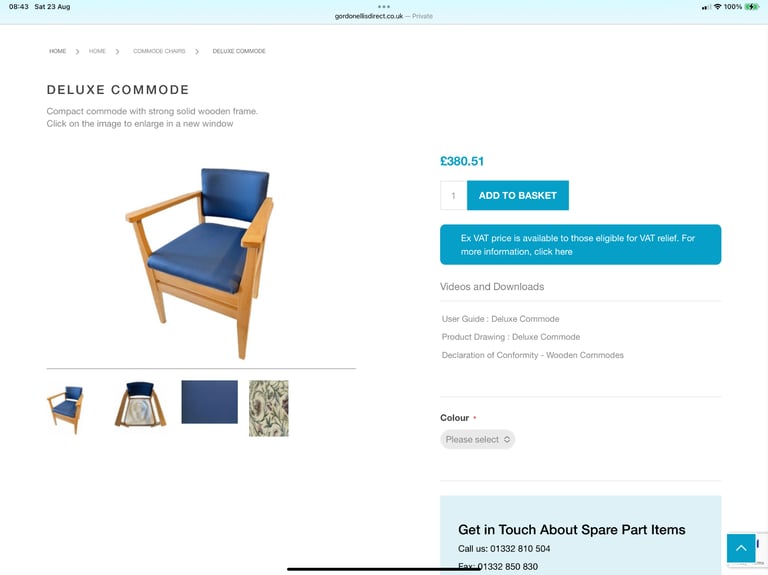Tap the battery status icon
The width and height of the screenshot is (768, 575).
pyautogui.click(x=752, y=7)
